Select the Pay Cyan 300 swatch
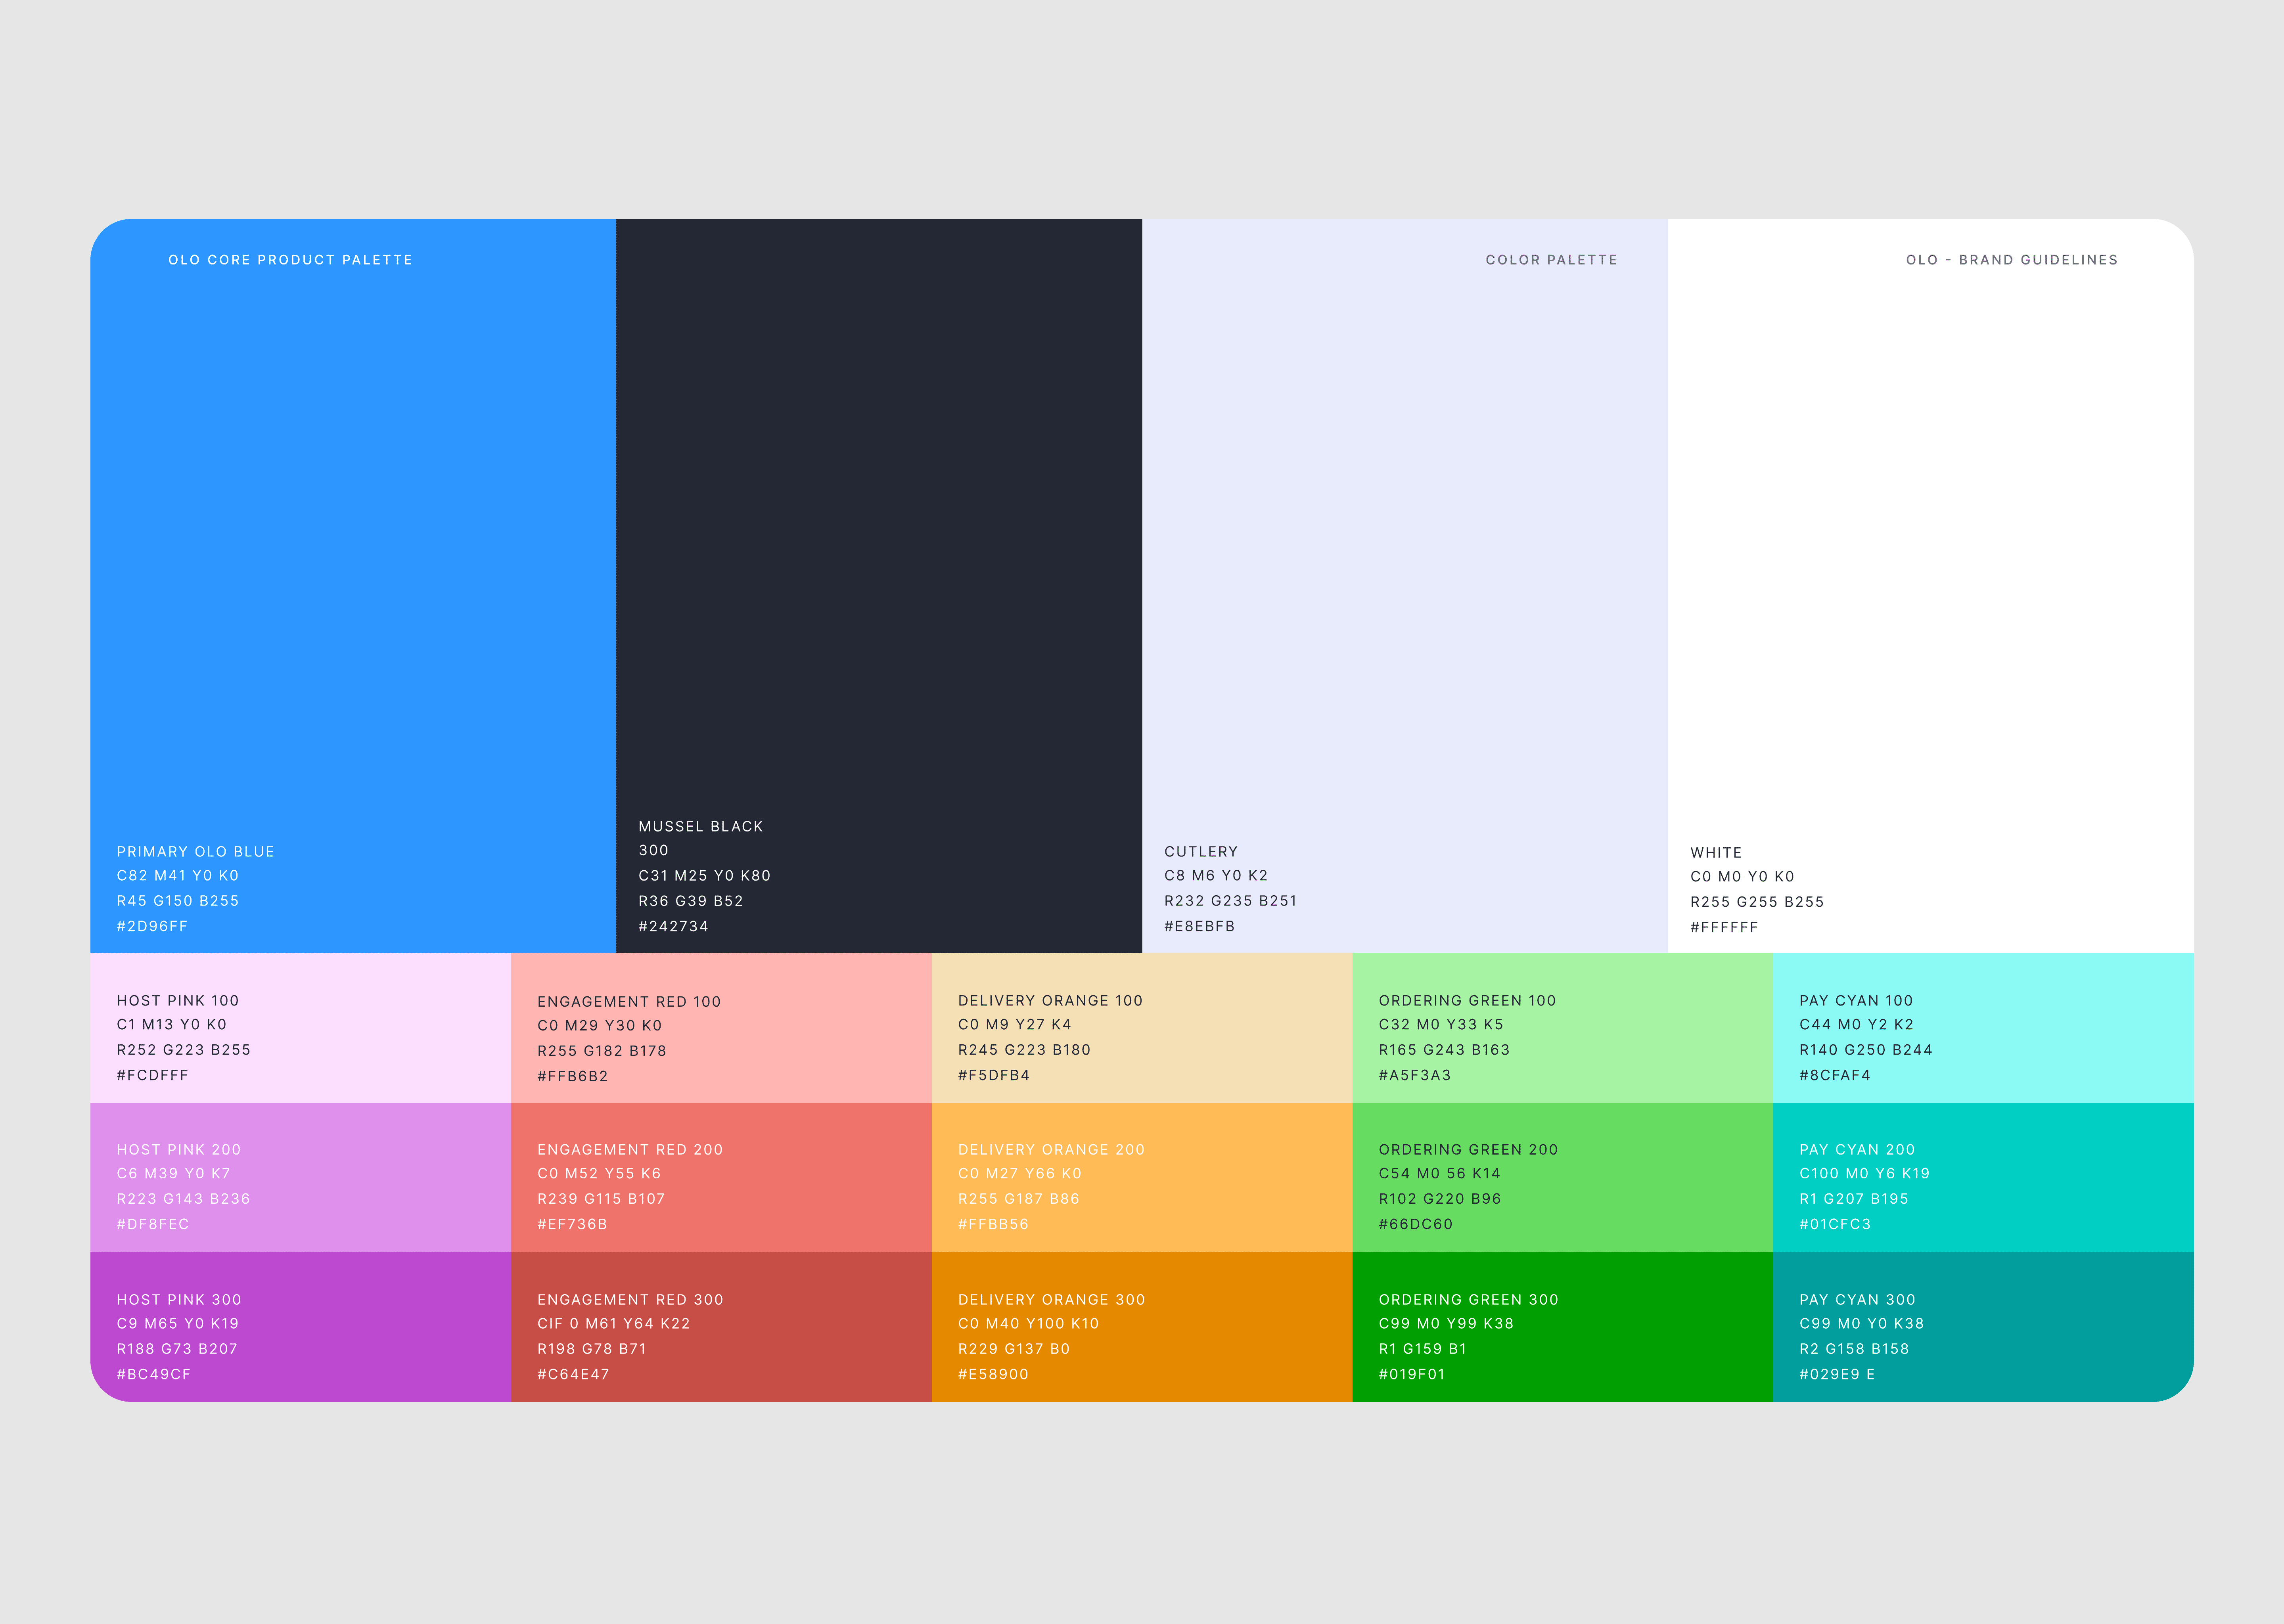The width and height of the screenshot is (2284, 1624). [x=1983, y=1326]
